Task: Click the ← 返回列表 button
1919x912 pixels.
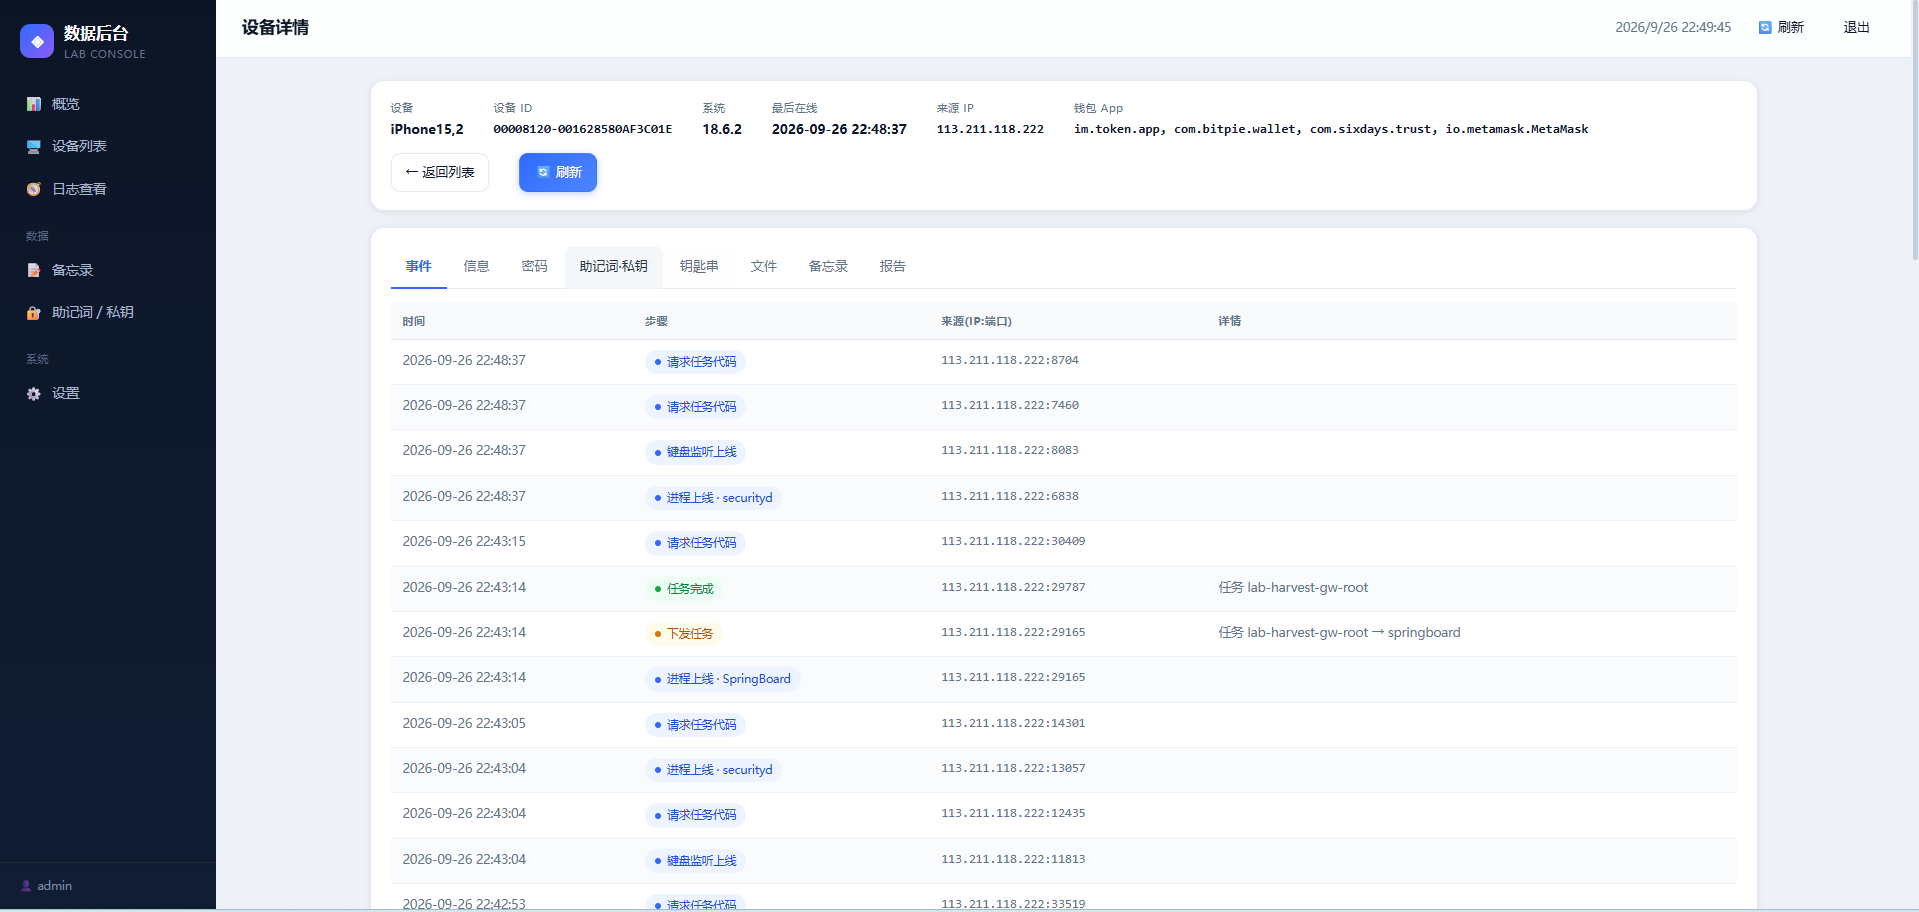Action: tap(440, 172)
